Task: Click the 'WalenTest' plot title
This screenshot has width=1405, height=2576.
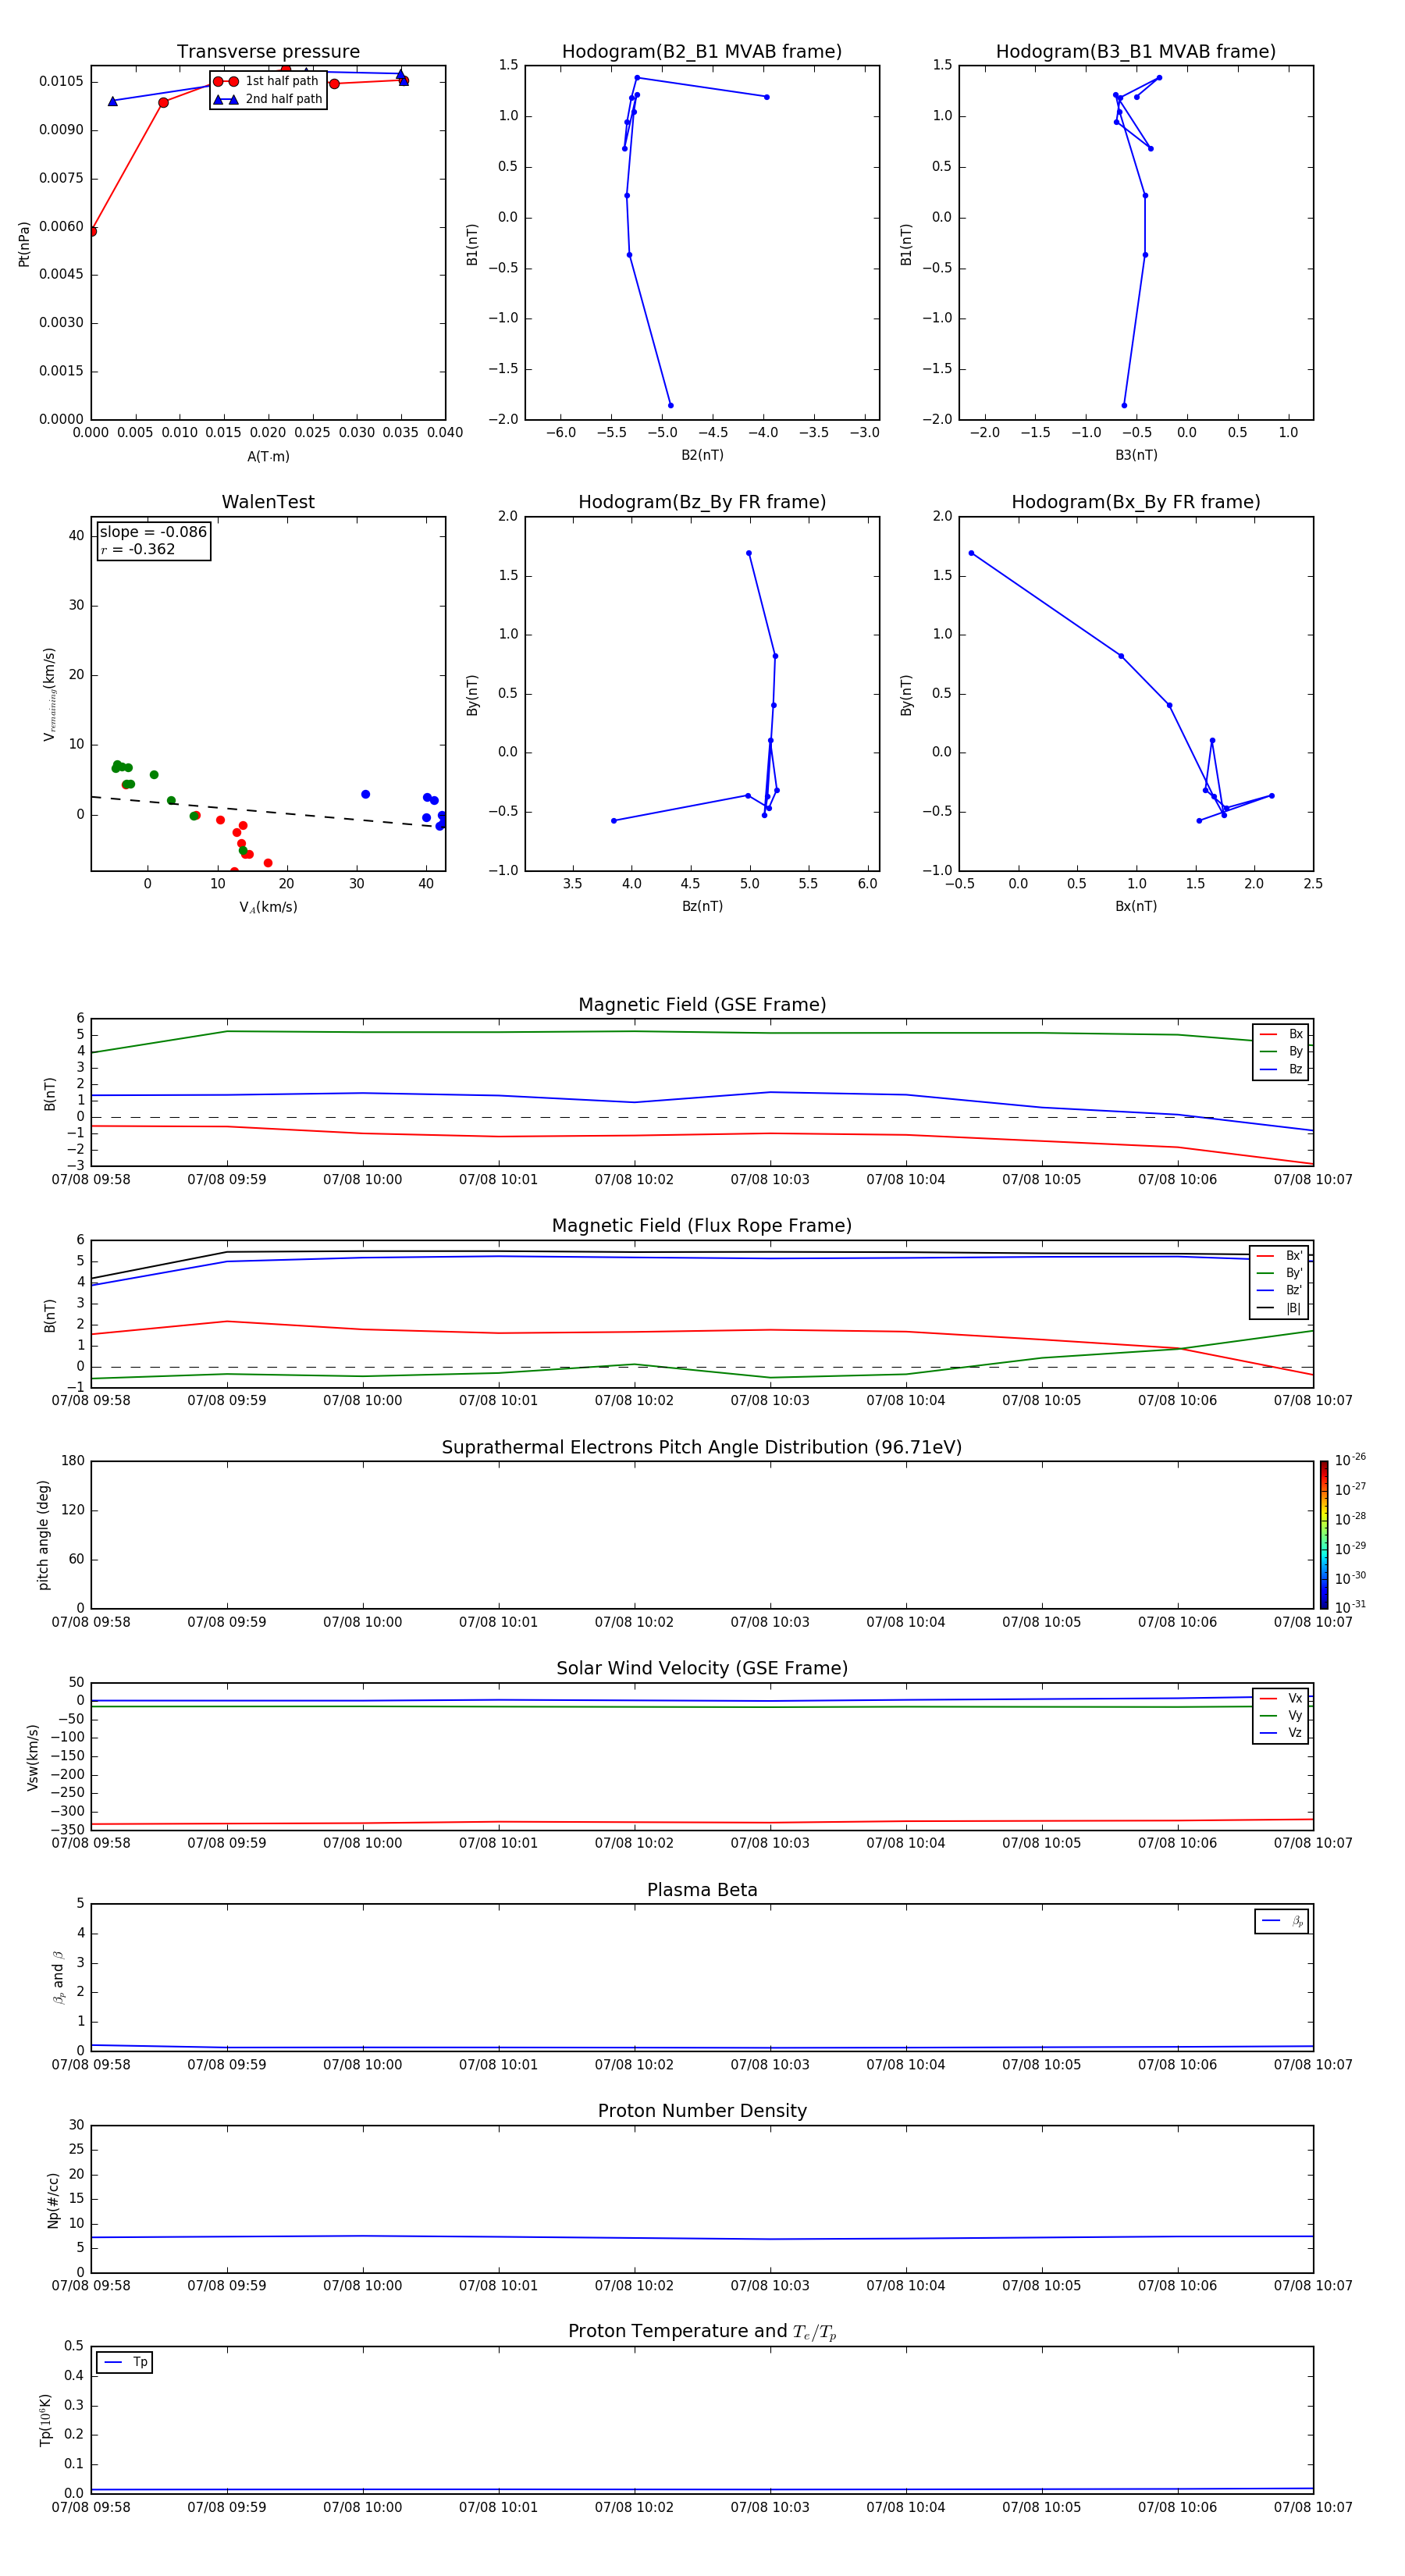Action: click(268, 502)
